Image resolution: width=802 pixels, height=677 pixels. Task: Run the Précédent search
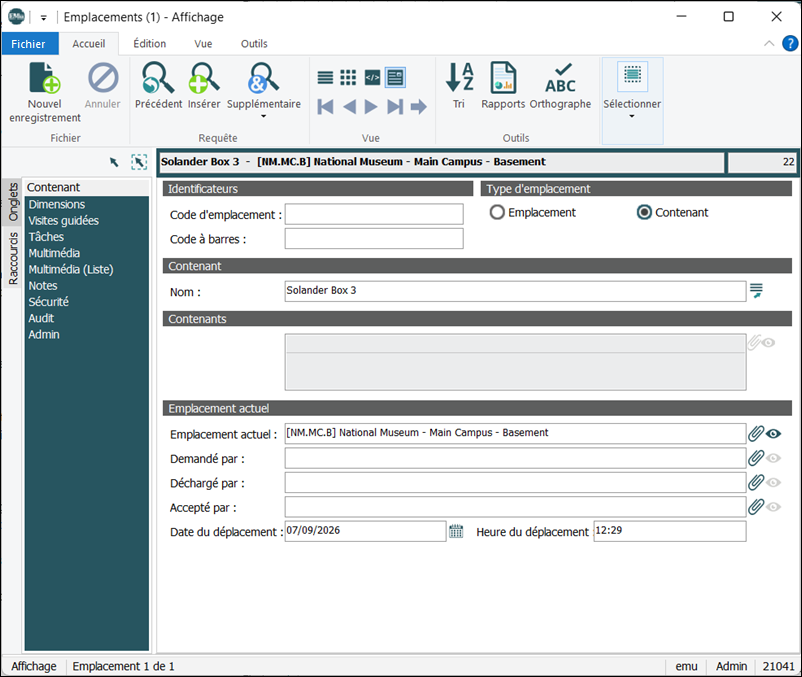pos(158,85)
